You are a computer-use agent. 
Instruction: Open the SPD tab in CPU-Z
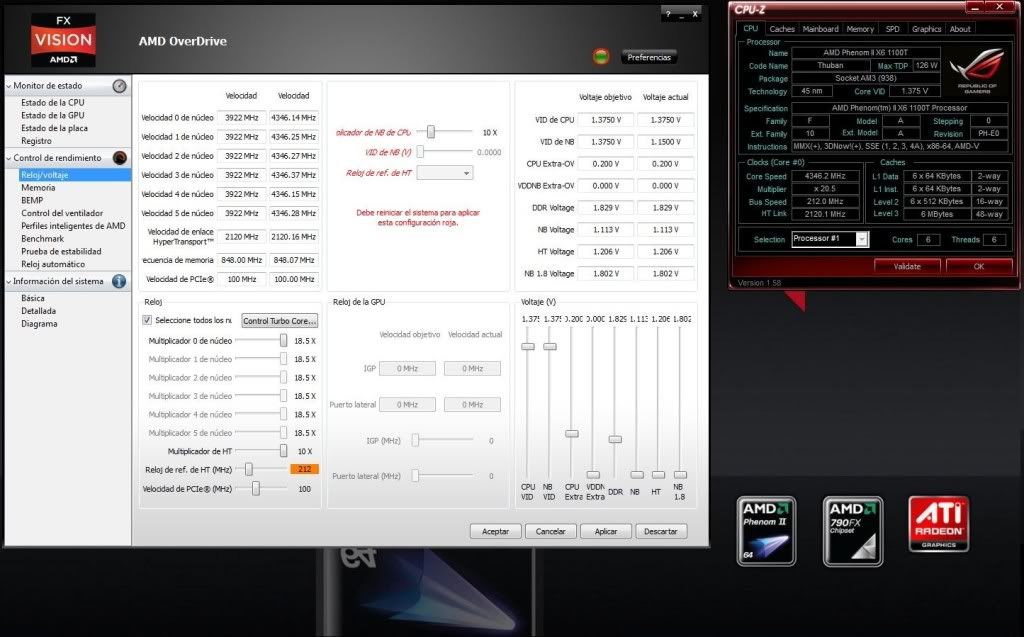coord(892,29)
